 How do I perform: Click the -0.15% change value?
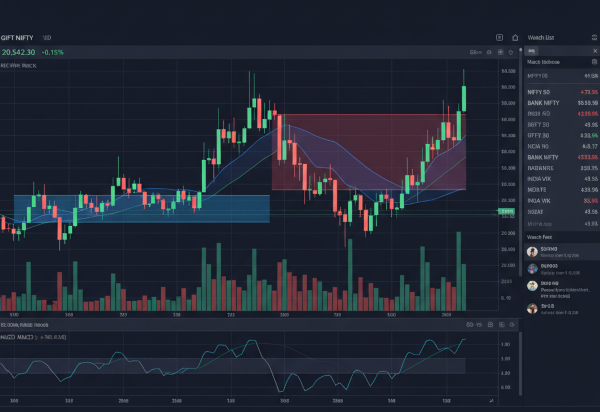click(52, 52)
